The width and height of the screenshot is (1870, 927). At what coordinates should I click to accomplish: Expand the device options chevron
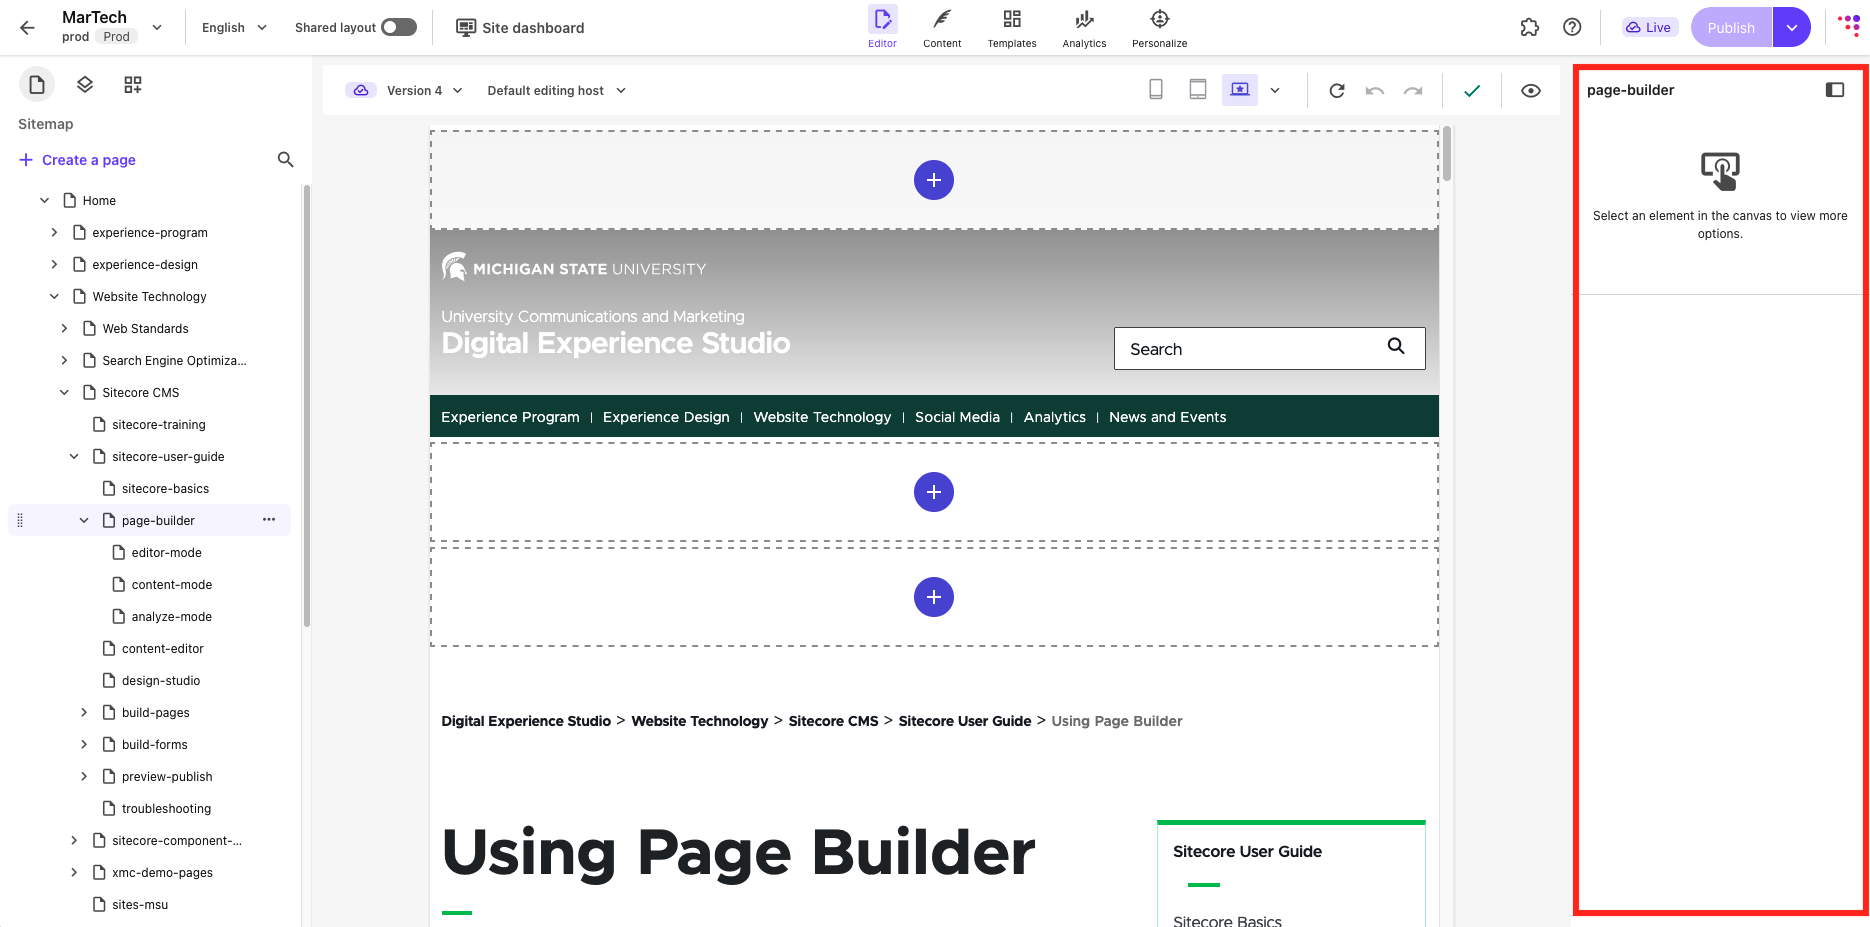coord(1275,90)
